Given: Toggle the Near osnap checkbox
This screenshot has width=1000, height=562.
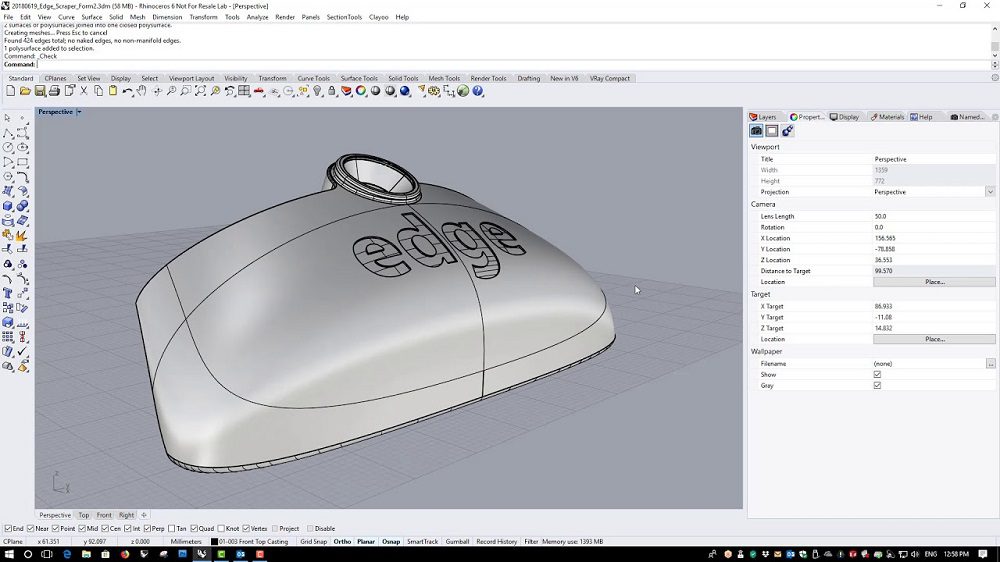Looking at the screenshot, I should point(31,529).
